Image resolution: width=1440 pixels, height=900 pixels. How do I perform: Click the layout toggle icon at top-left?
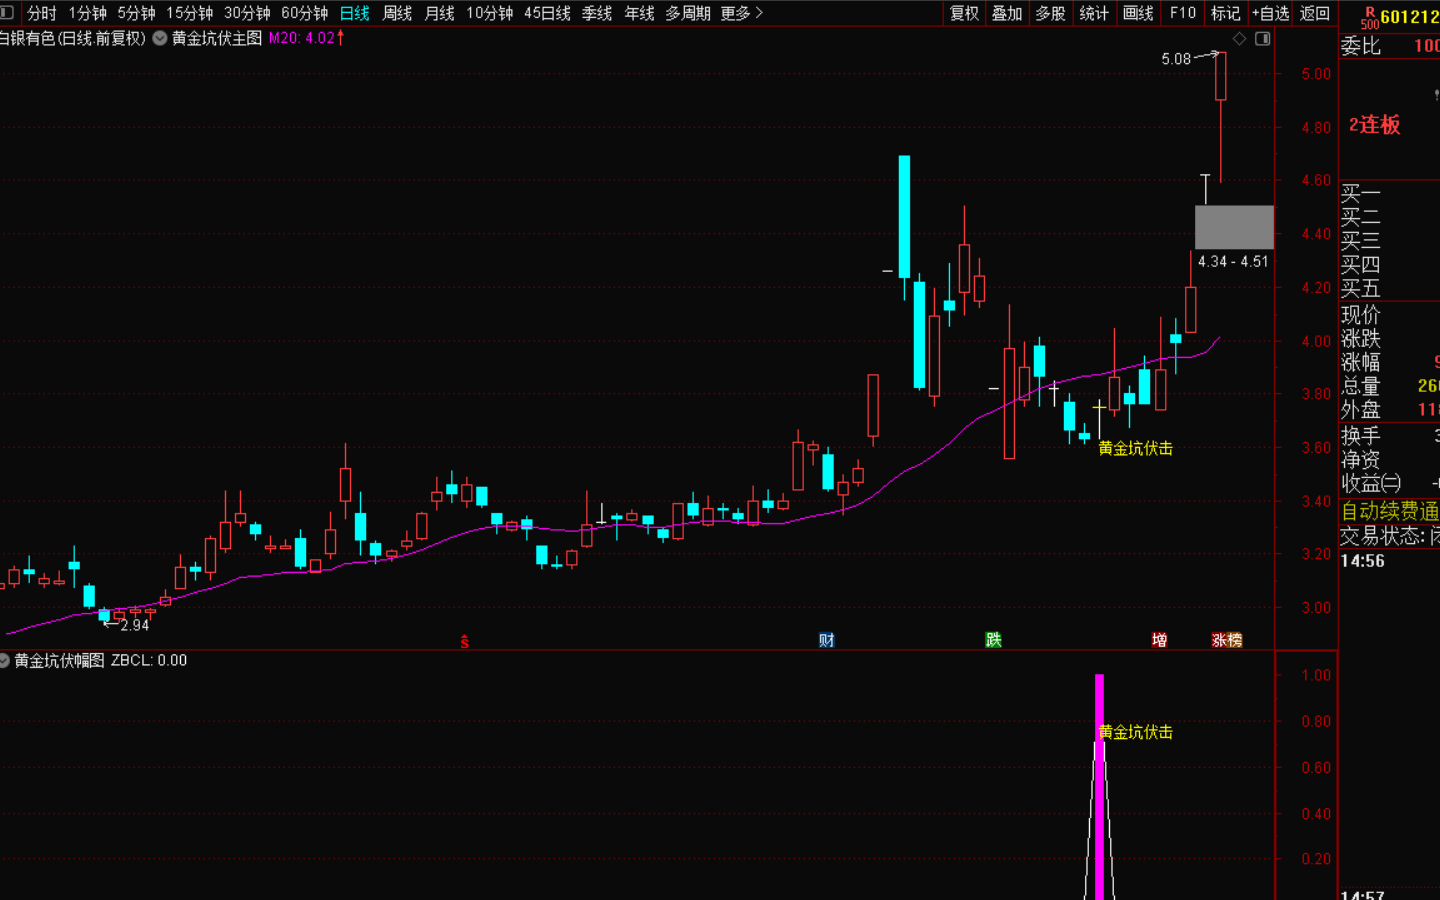coord(7,12)
